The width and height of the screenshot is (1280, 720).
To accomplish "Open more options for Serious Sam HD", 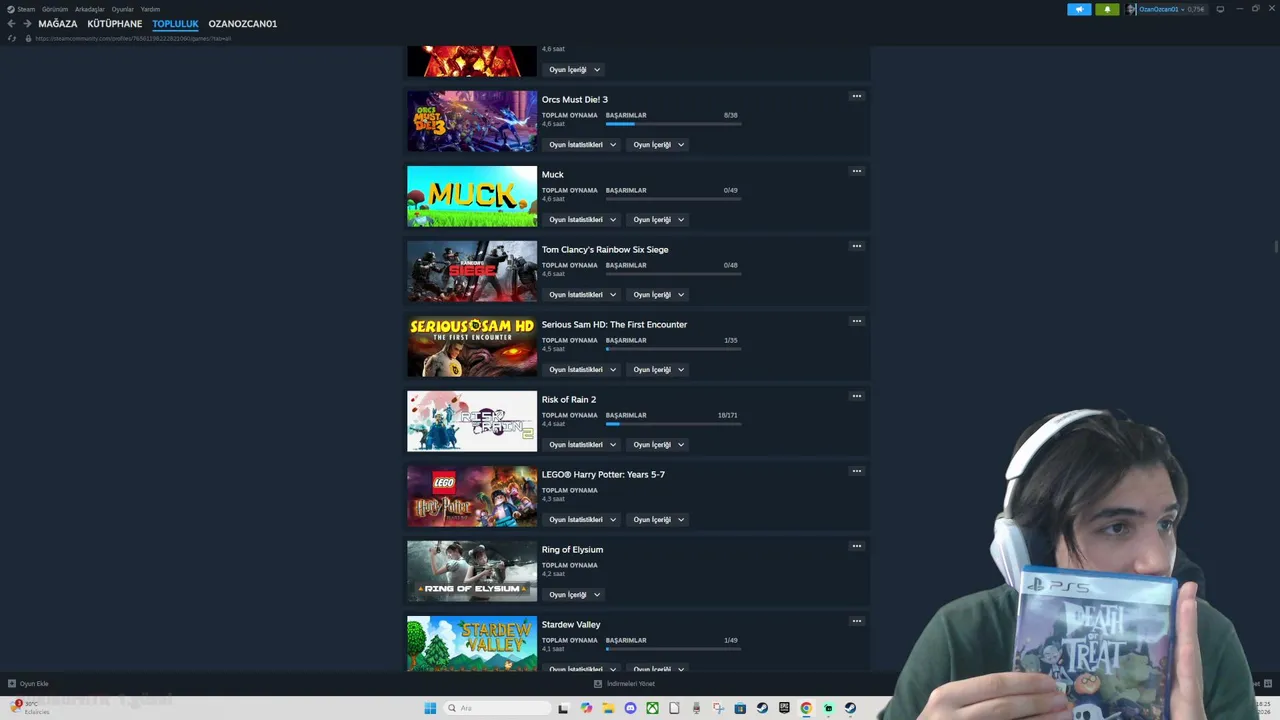I will (856, 321).
